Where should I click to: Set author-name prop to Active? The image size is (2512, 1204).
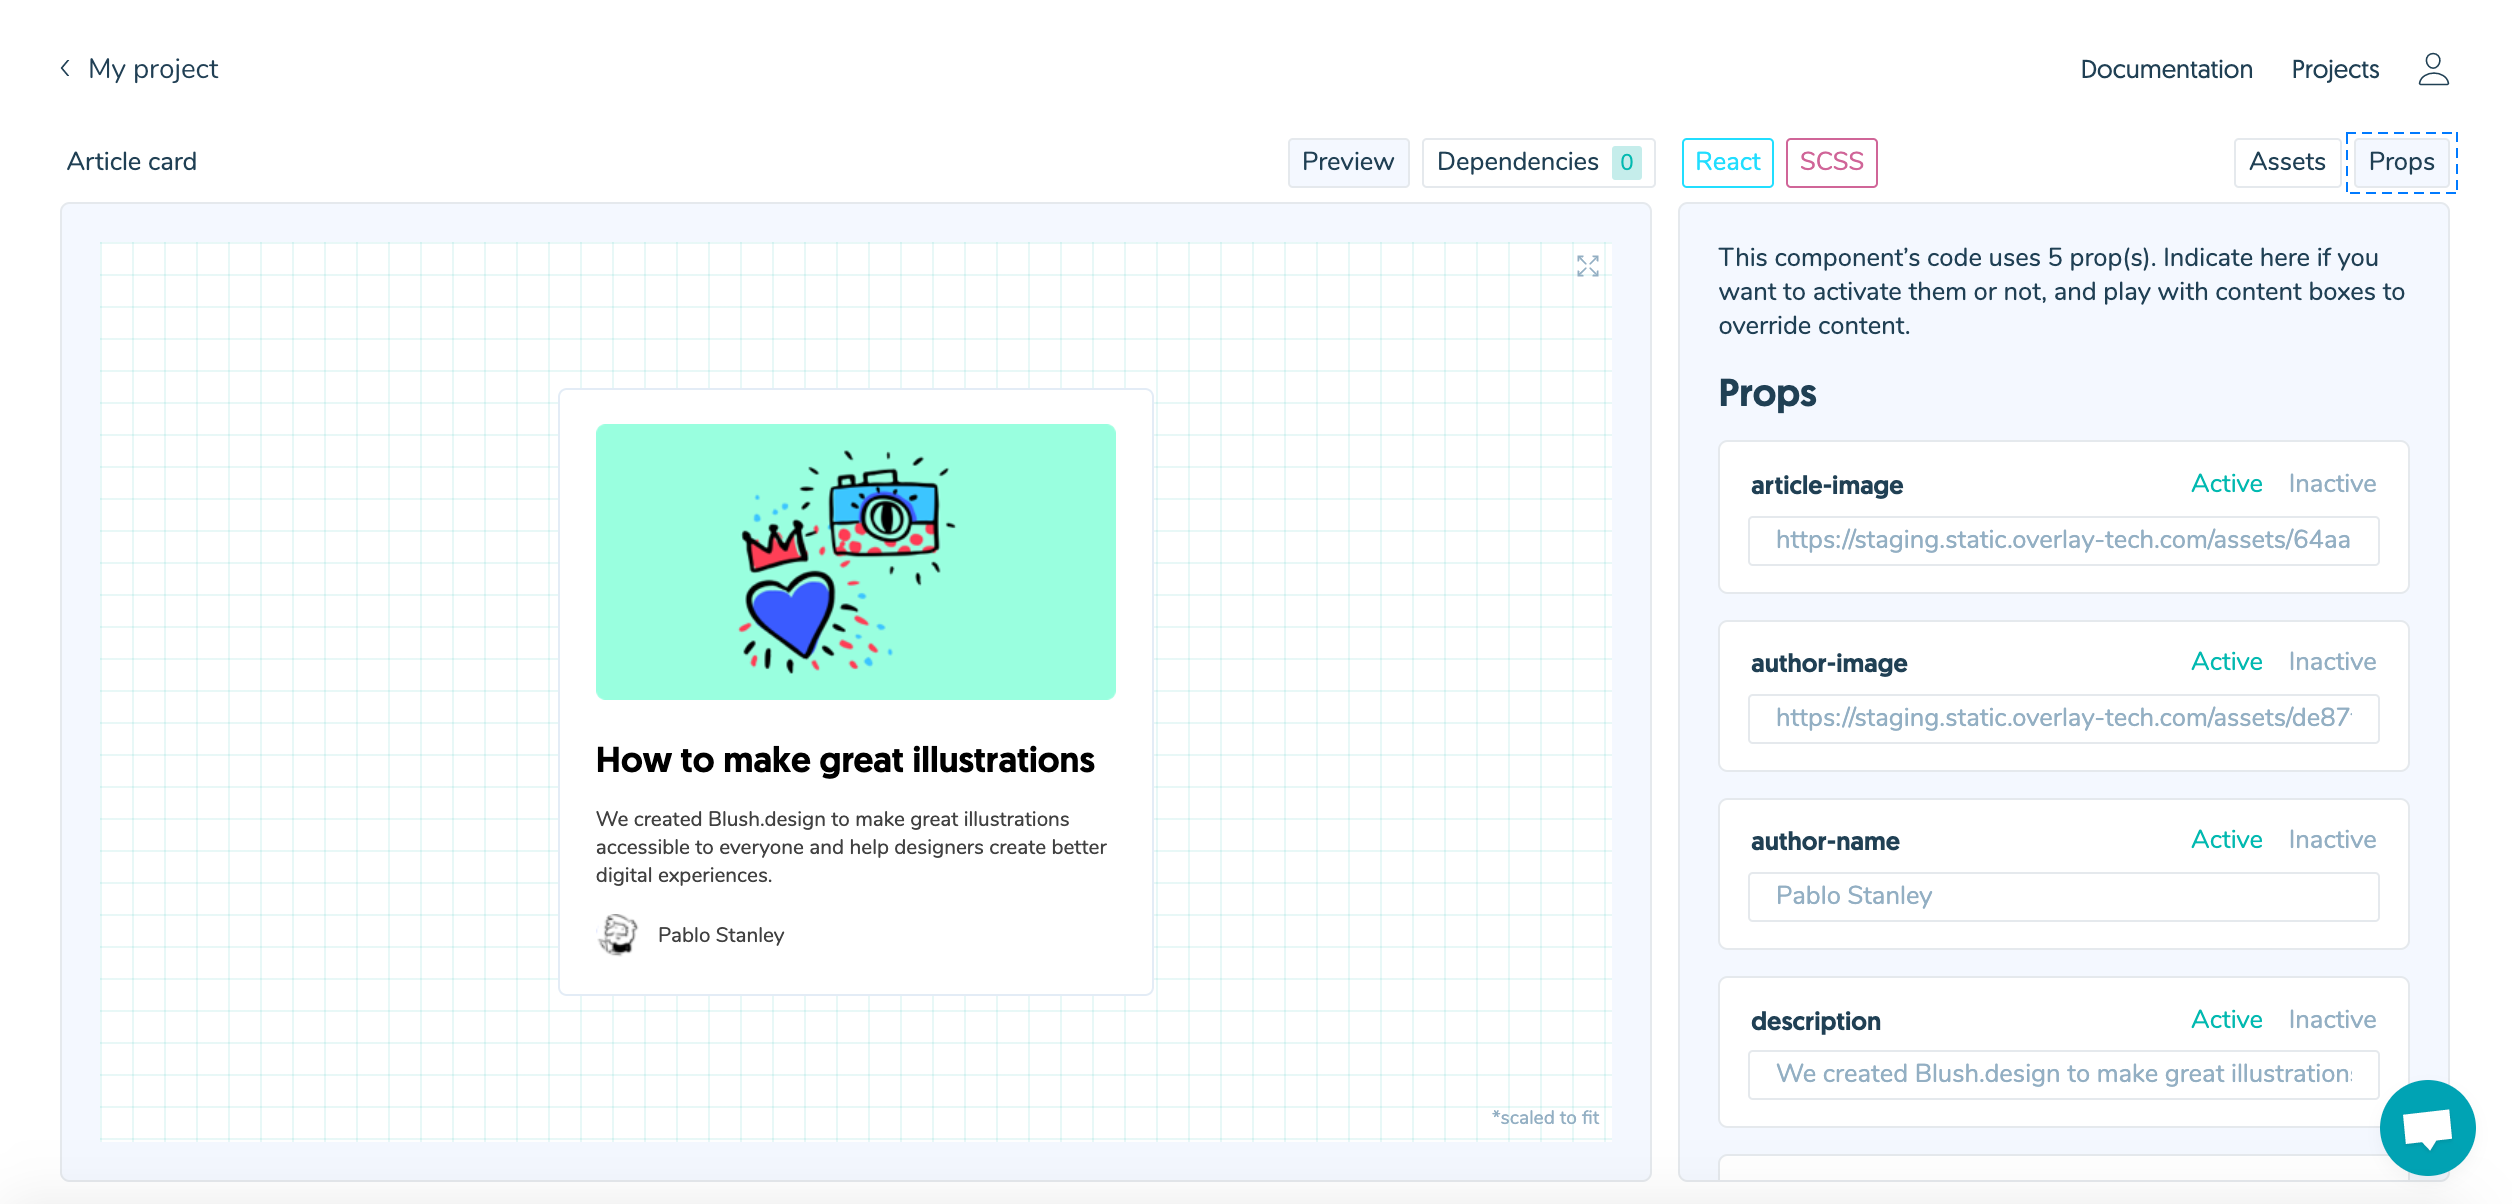coord(2226,840)
